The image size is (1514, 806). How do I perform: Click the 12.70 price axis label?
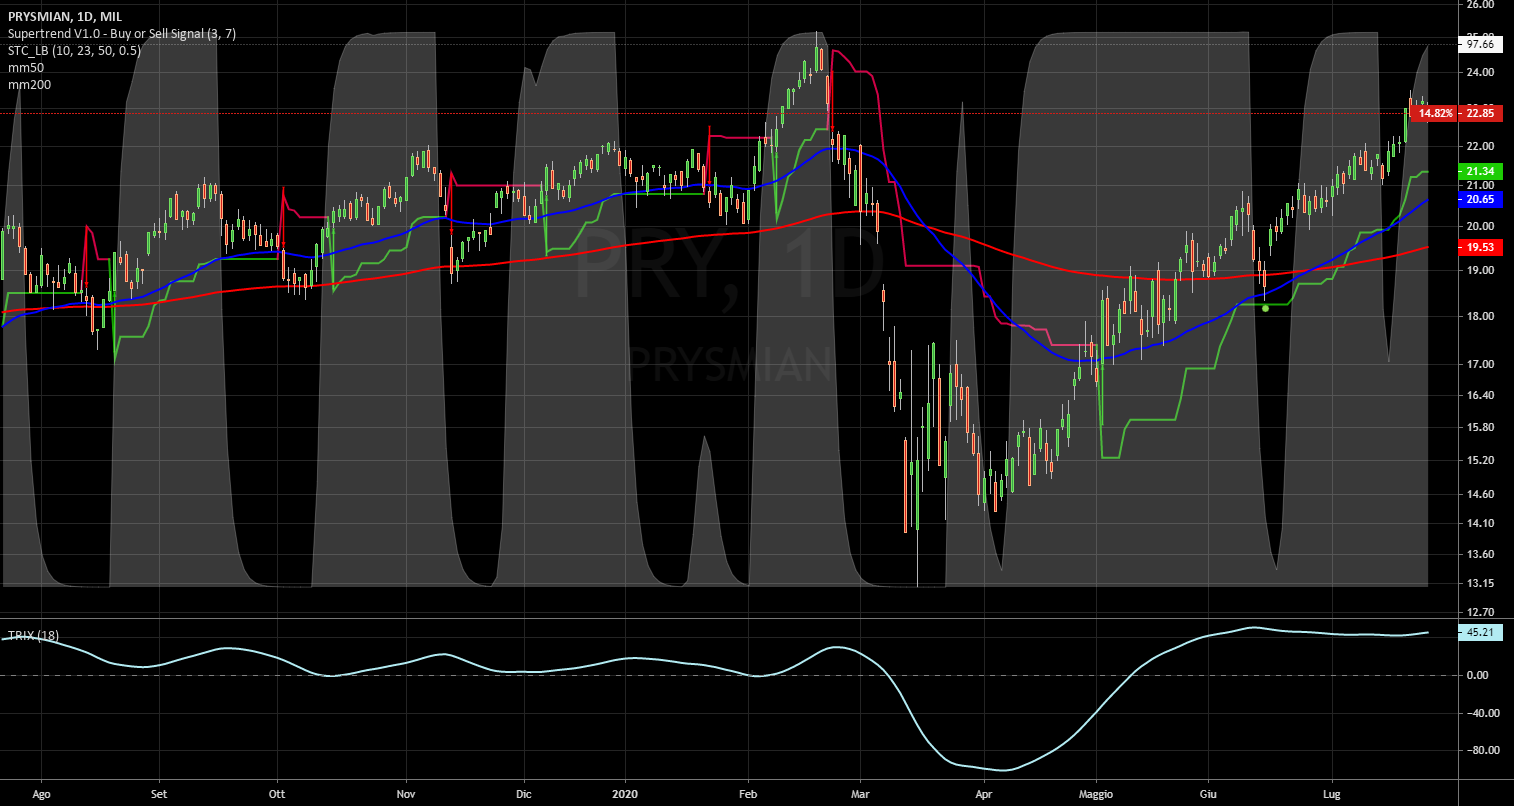pyautogui.click(x=1480, y=611)
